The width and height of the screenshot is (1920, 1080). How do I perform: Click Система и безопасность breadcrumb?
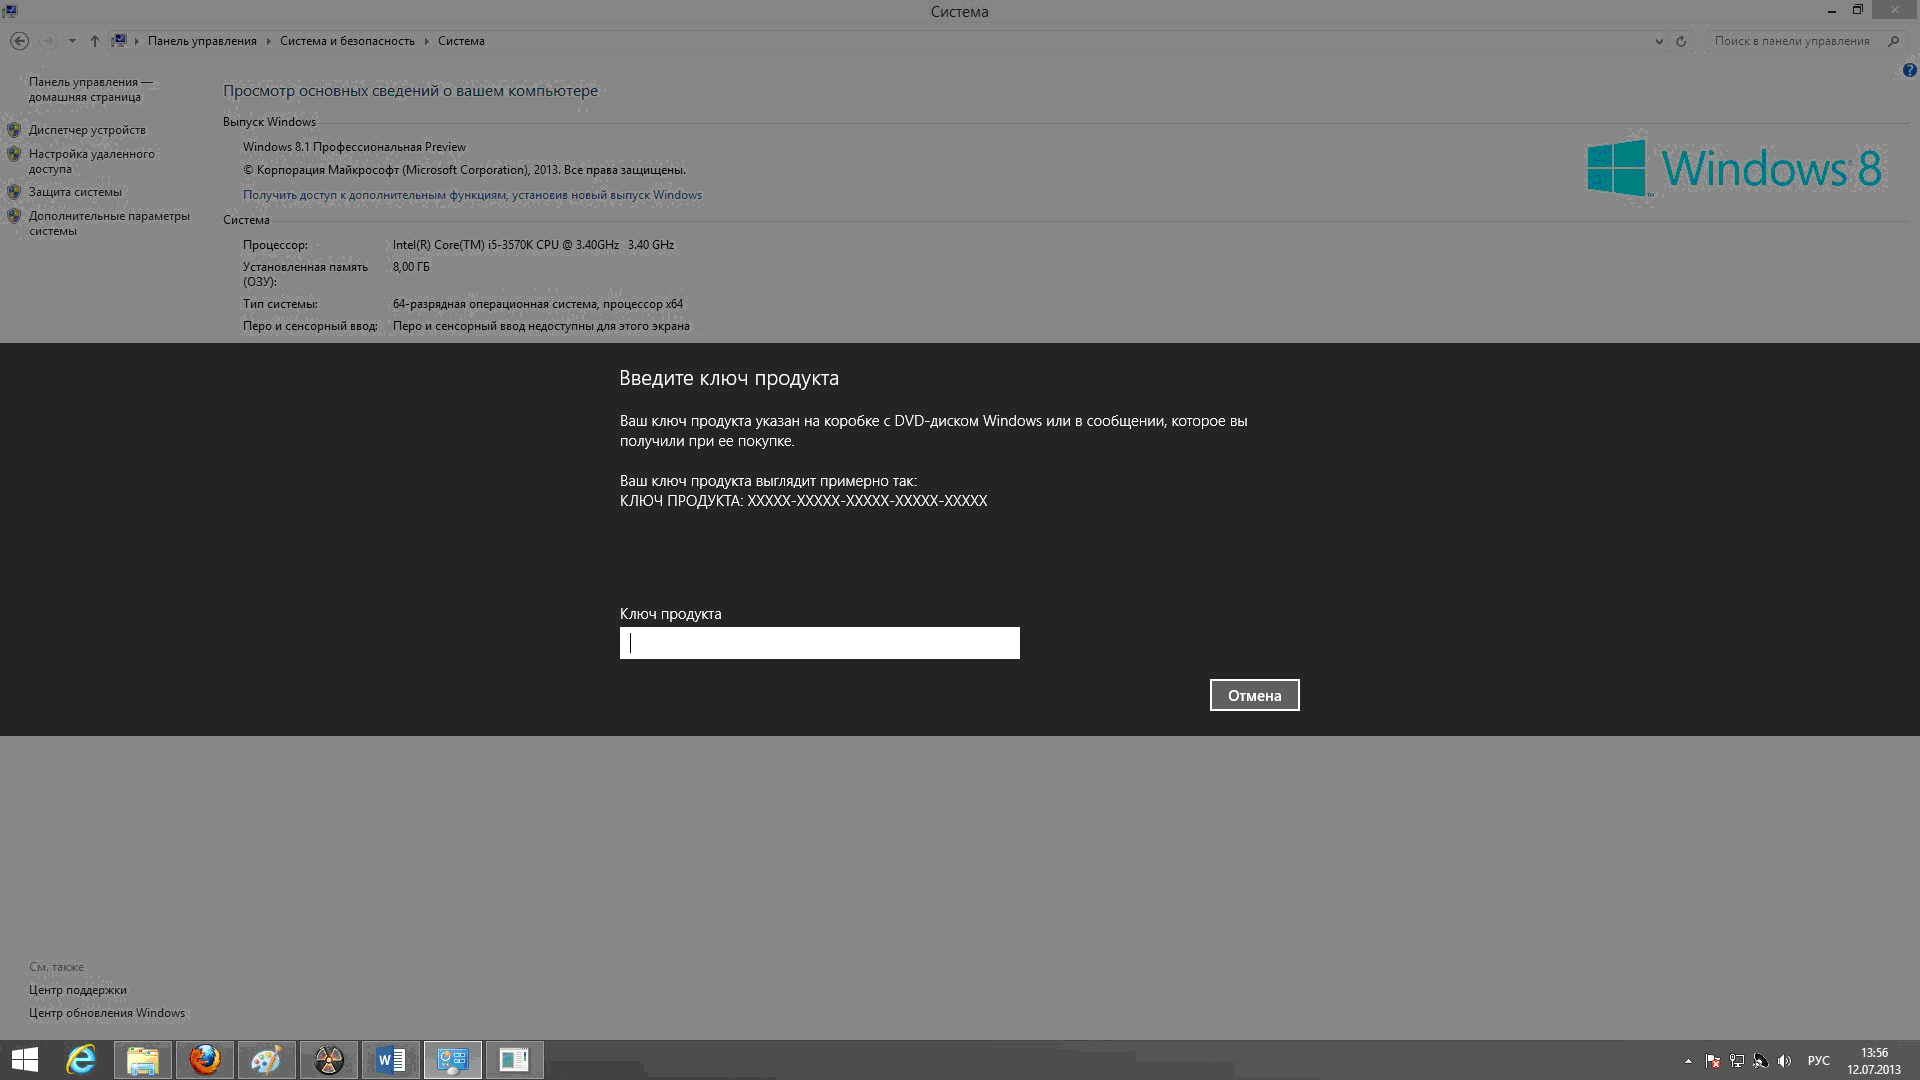[x=347, y=41]
